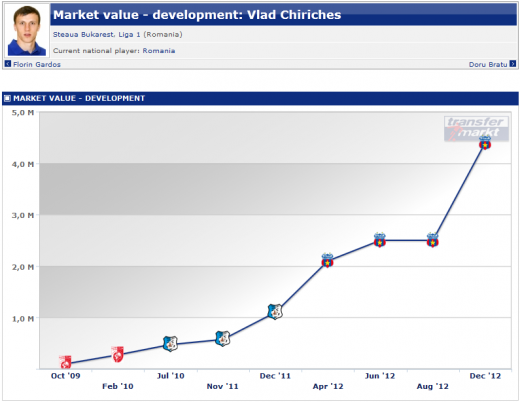The image size is (520, 402).
Task: Collapse the Market Value - Development panel icon
Action: [x=7, y=98]
